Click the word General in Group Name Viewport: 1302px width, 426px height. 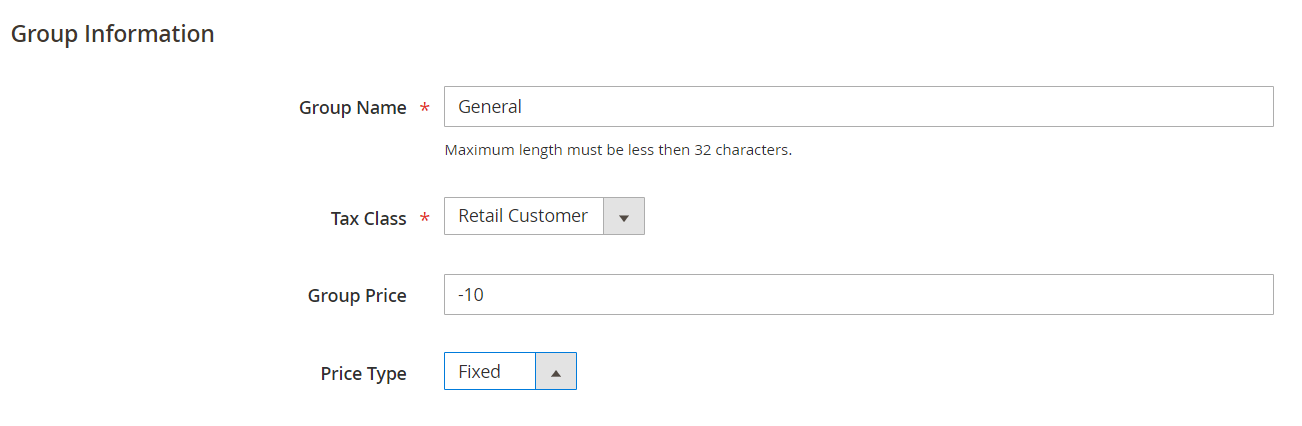490,106
